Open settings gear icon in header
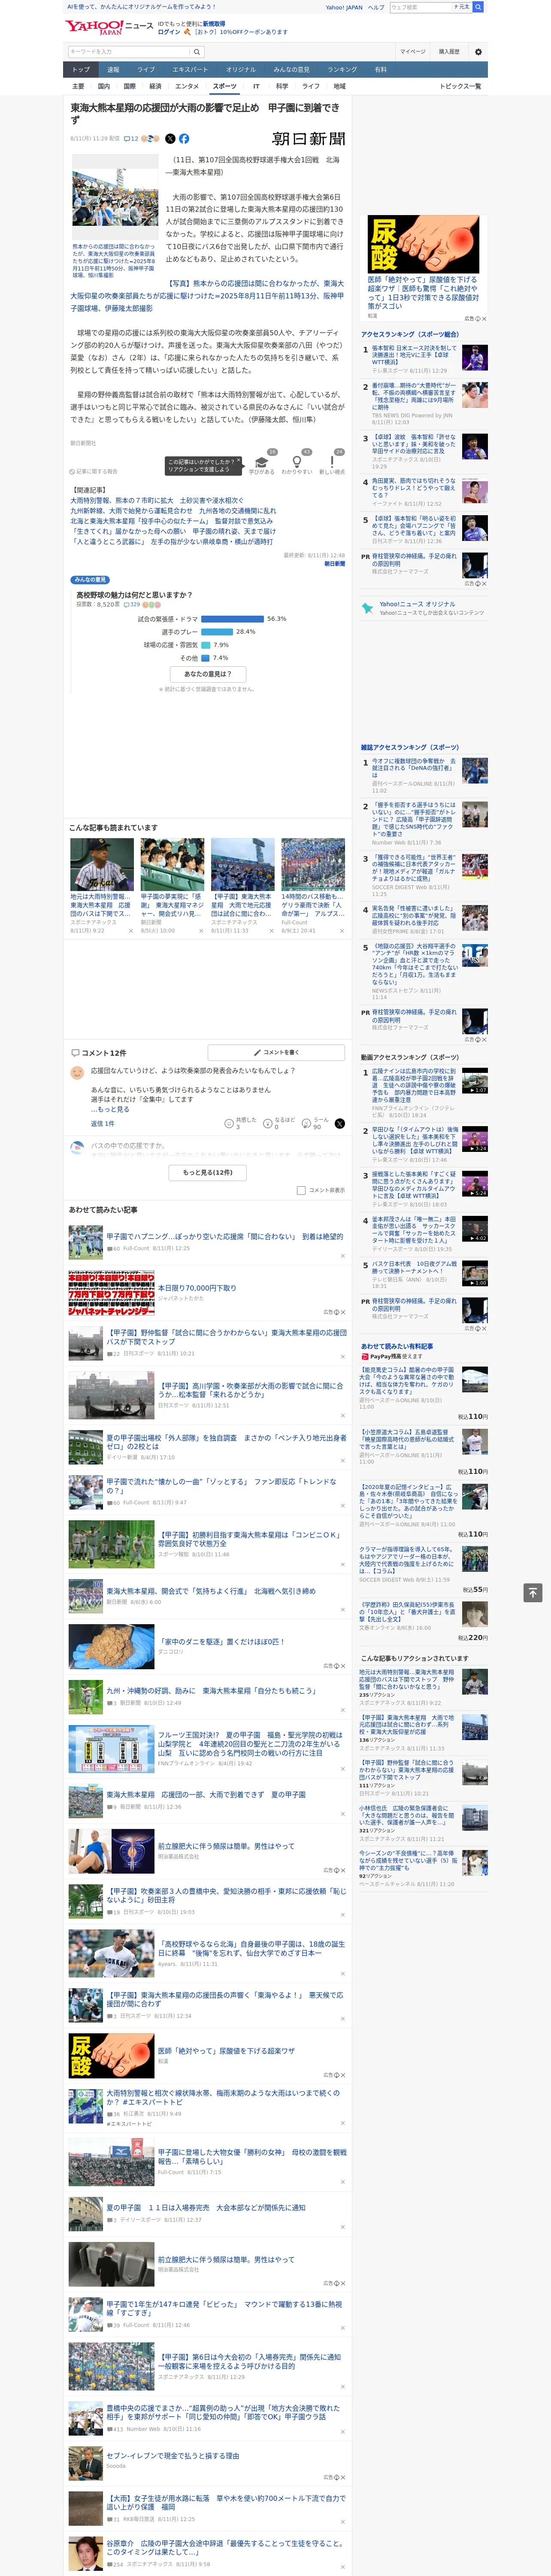 pyautogui.click(x=478, y=52)
